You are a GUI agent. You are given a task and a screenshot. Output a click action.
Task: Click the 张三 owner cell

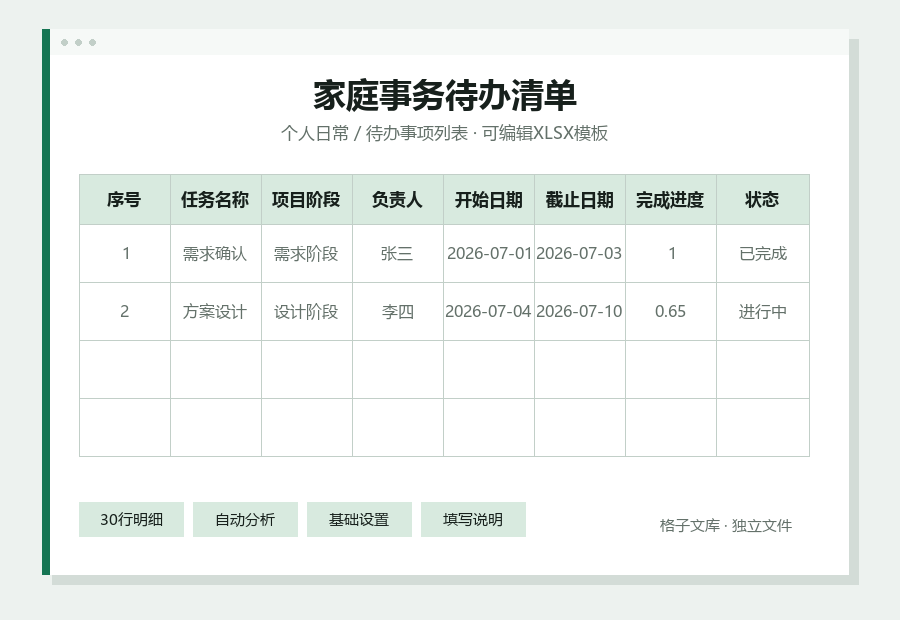point(398,254)
